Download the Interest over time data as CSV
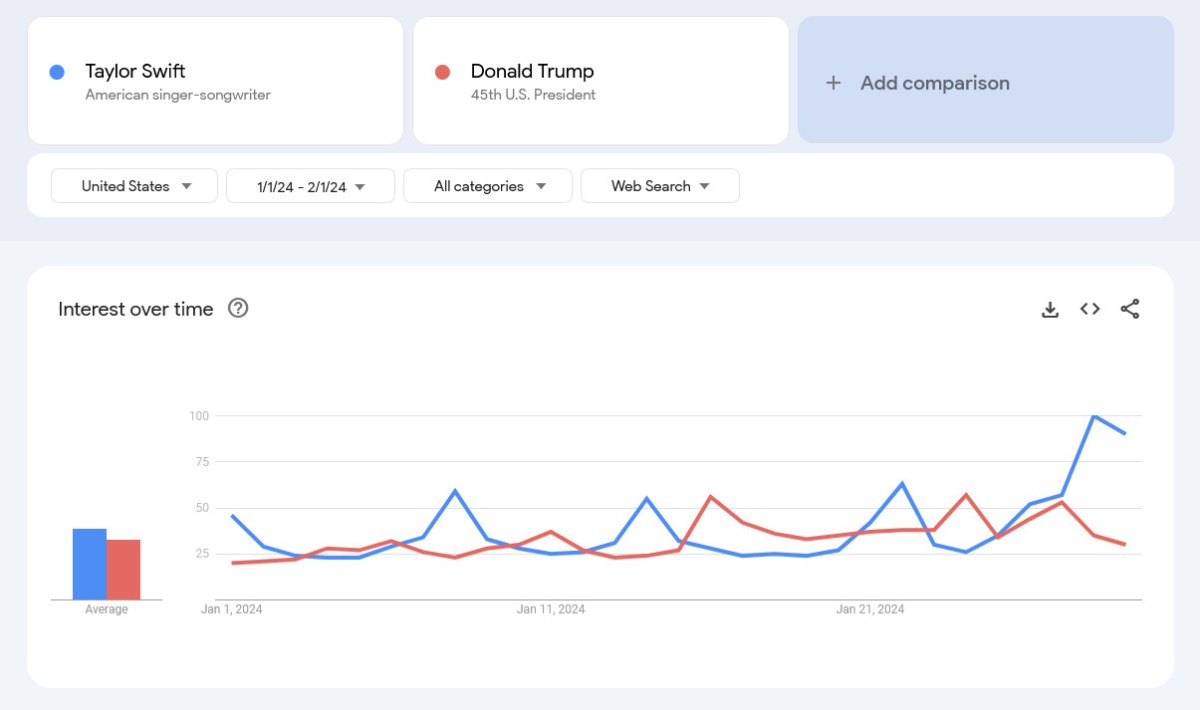Viewport: 1200px width, 710px height. click(x=1050, y=309)
